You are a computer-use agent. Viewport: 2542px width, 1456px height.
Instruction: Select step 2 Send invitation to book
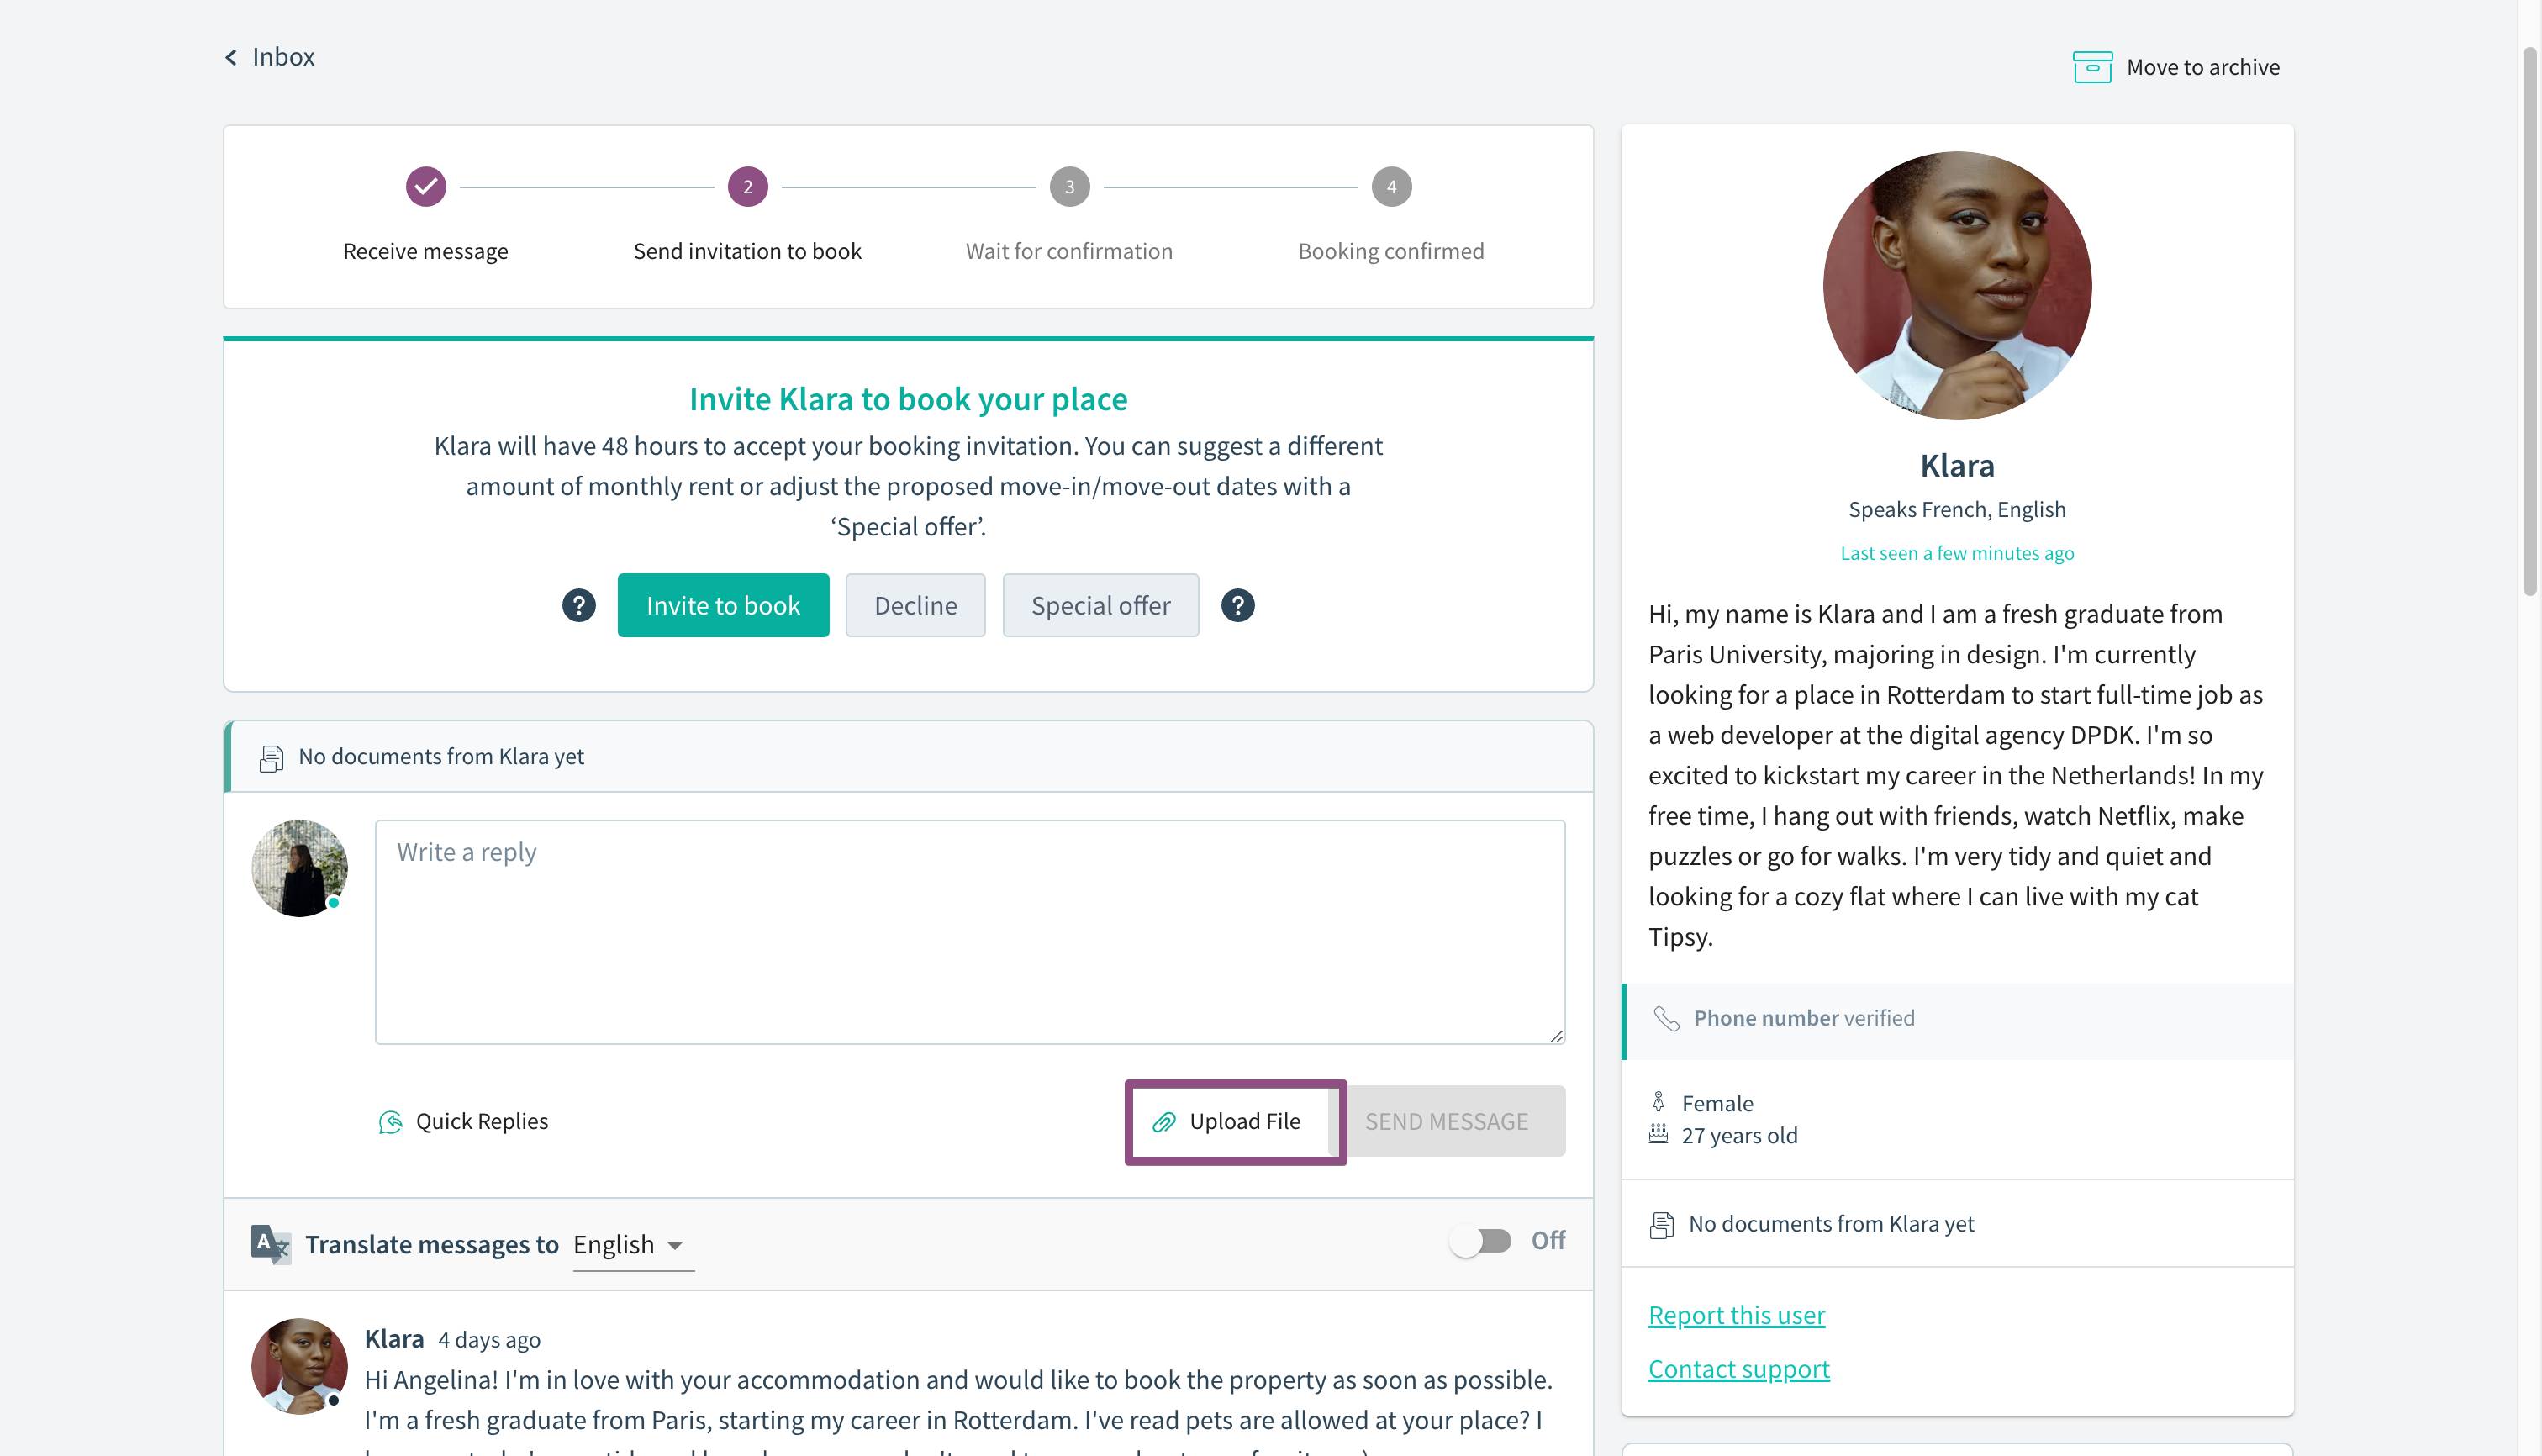[x=747, y=187]
